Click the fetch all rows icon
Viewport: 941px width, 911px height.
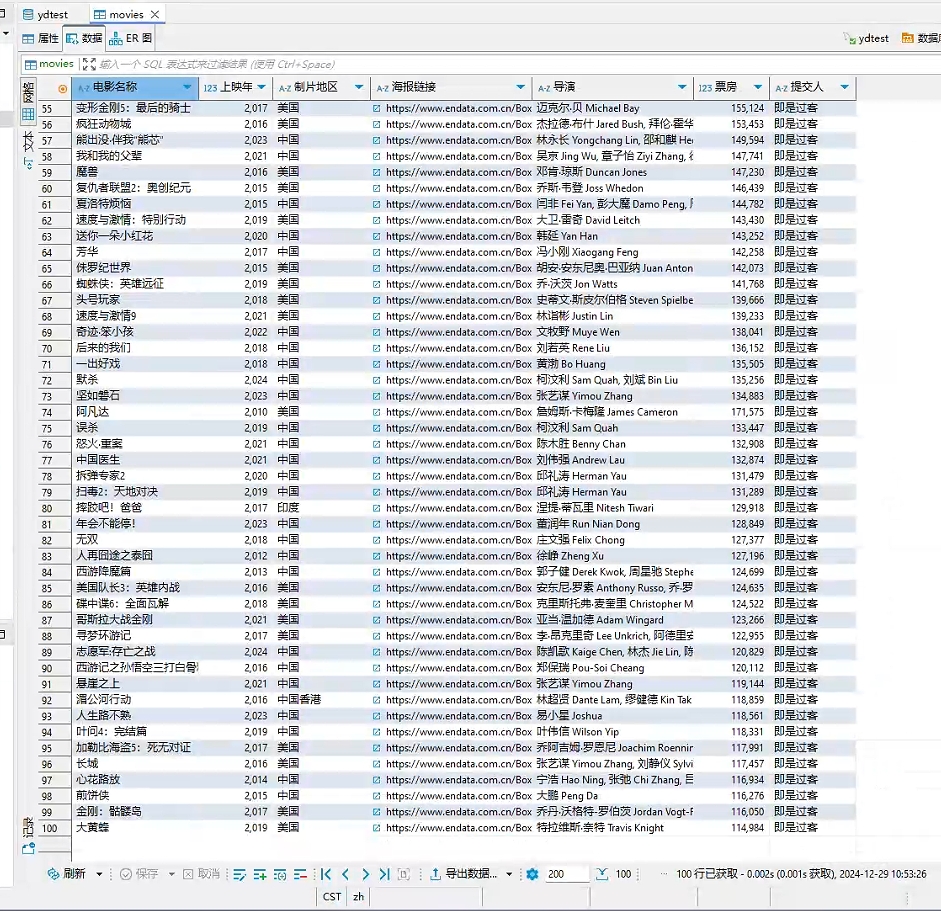point(404,874)
